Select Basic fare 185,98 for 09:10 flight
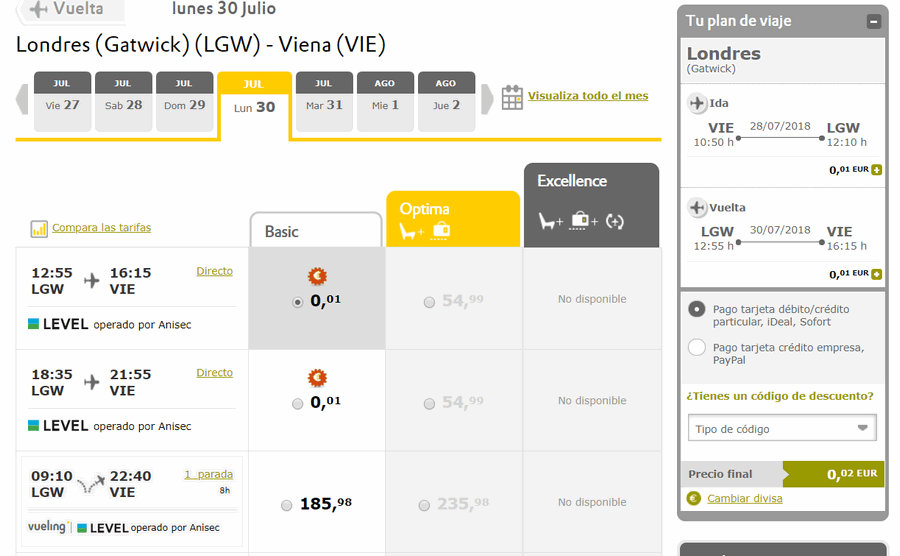 click(x=286, y=505)
